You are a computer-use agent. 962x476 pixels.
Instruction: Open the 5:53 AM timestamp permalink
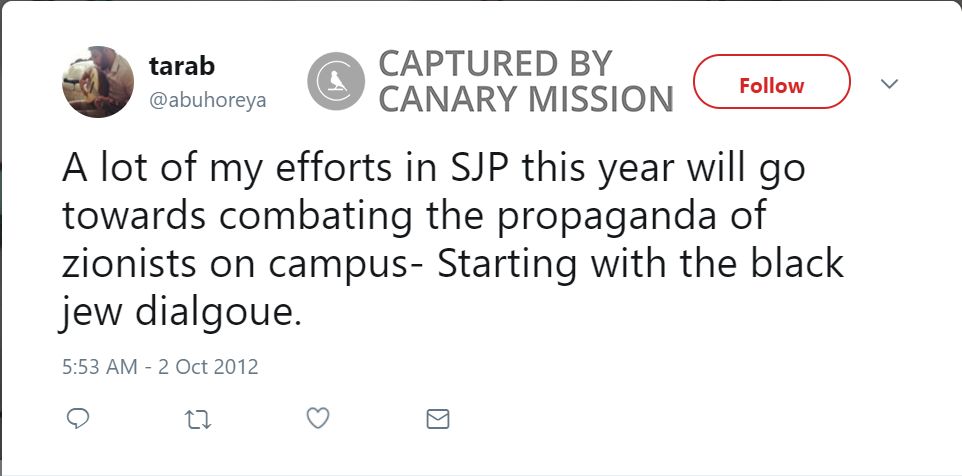click(x=99, y=367)
